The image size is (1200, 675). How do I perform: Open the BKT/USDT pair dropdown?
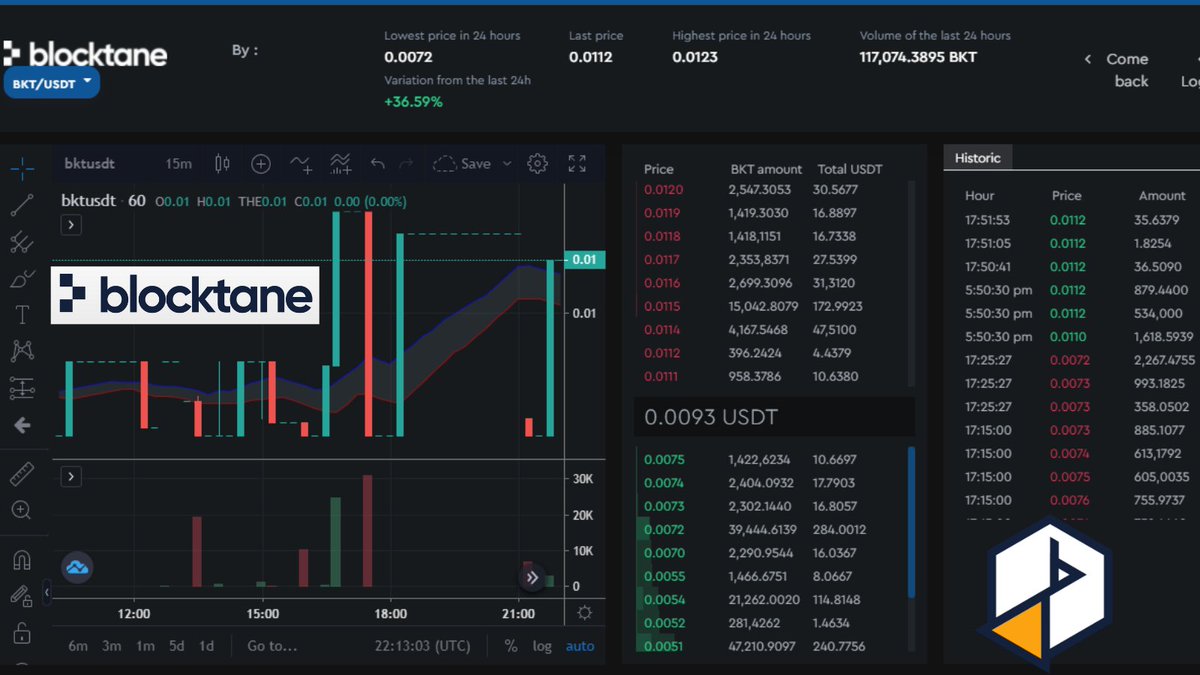click(x=52, y=83)
